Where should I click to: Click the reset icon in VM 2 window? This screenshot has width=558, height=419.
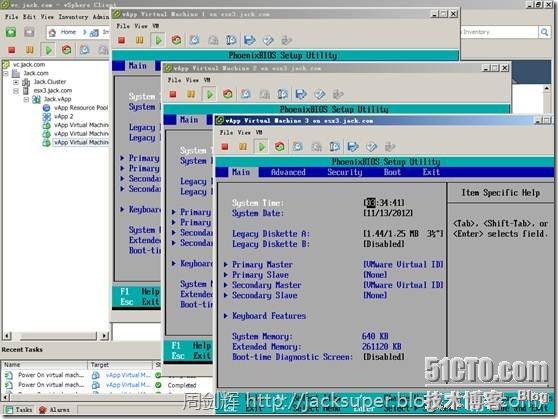coord(228,94)
